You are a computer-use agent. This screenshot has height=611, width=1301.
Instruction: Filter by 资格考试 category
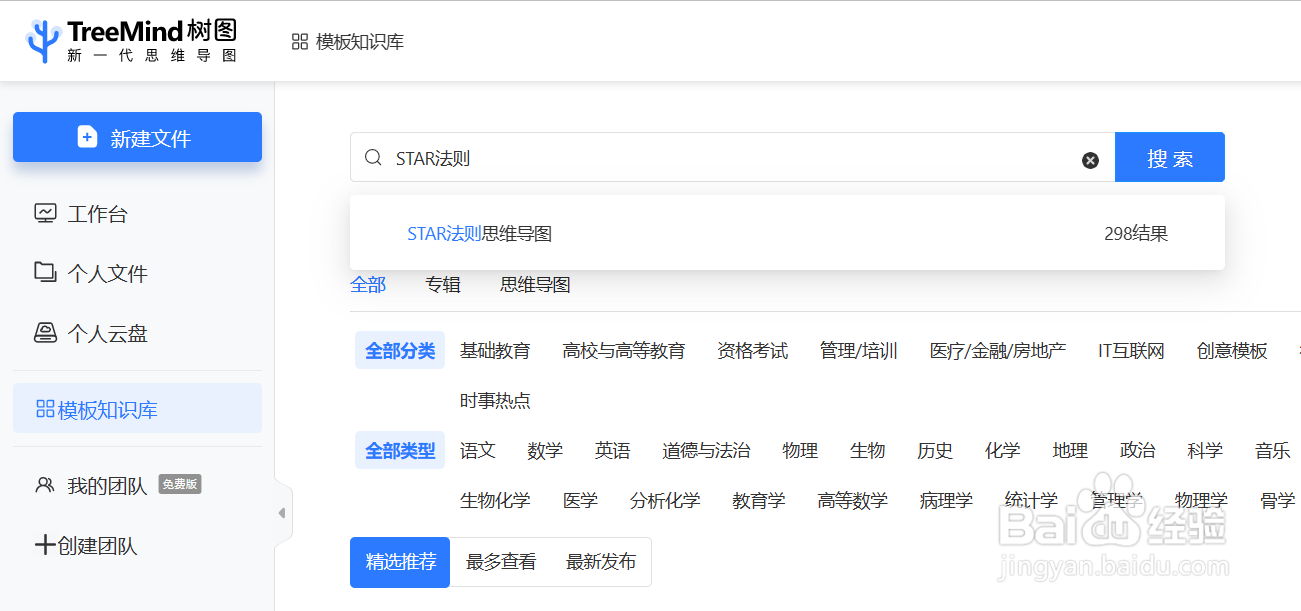[x=752, y=351]
